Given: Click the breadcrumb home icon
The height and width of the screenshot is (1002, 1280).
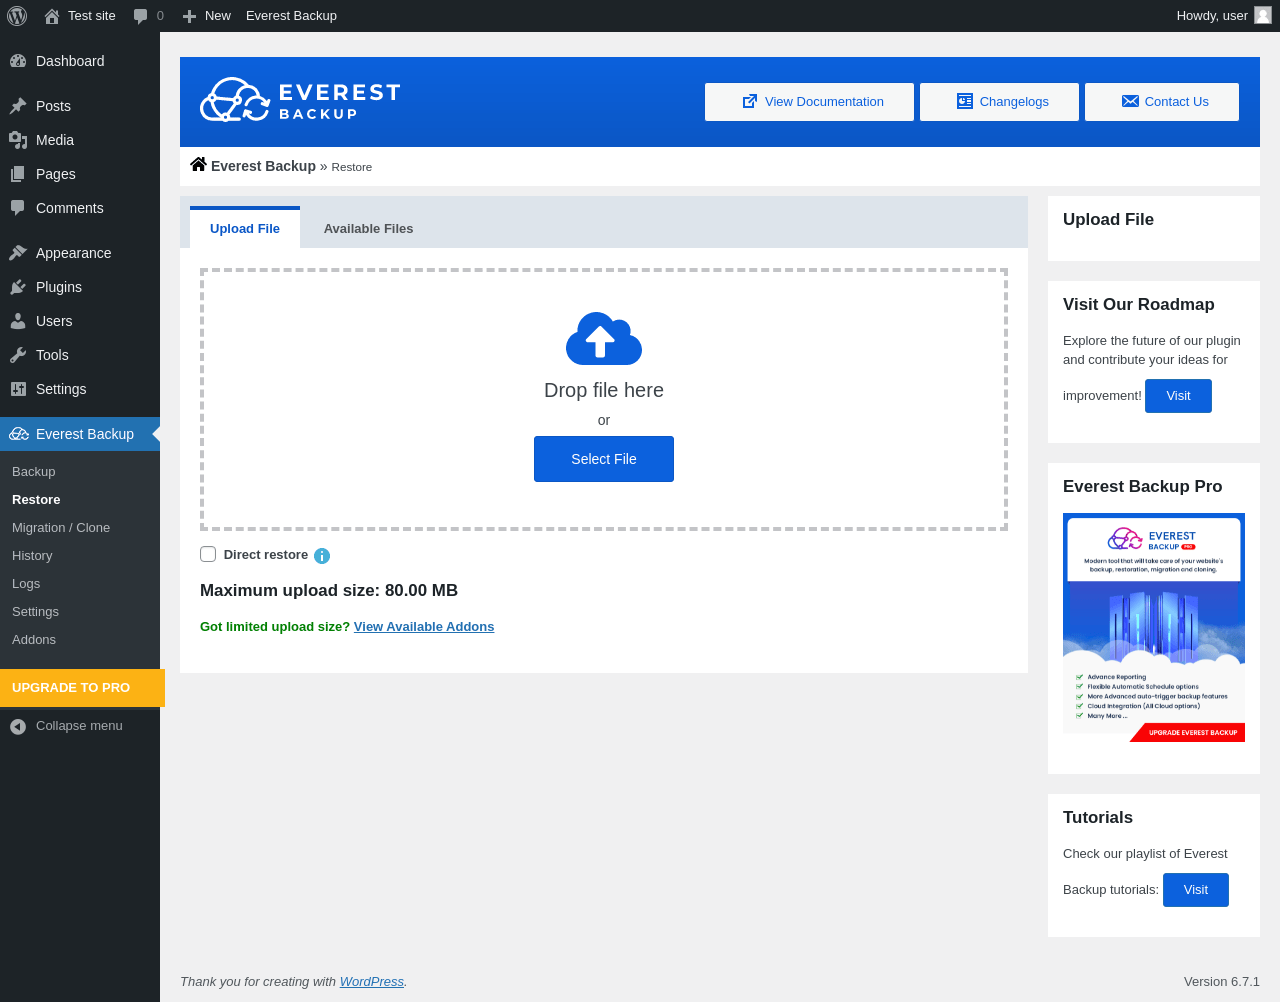Looking at the screenshot, I should point(198,164).
